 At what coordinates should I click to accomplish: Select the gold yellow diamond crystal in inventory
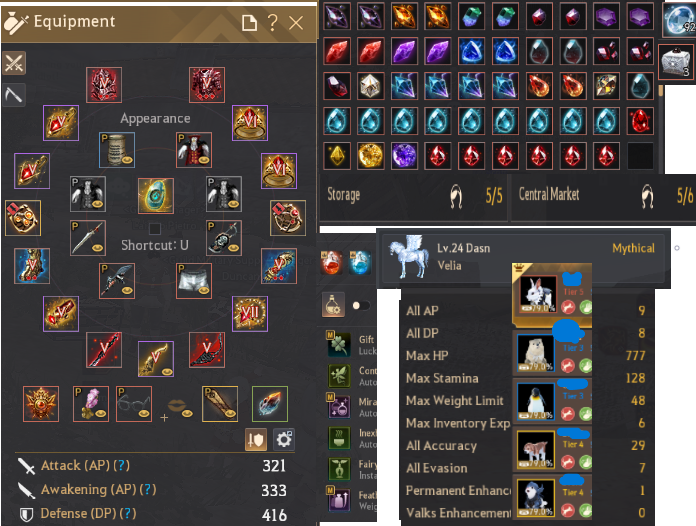337,156
